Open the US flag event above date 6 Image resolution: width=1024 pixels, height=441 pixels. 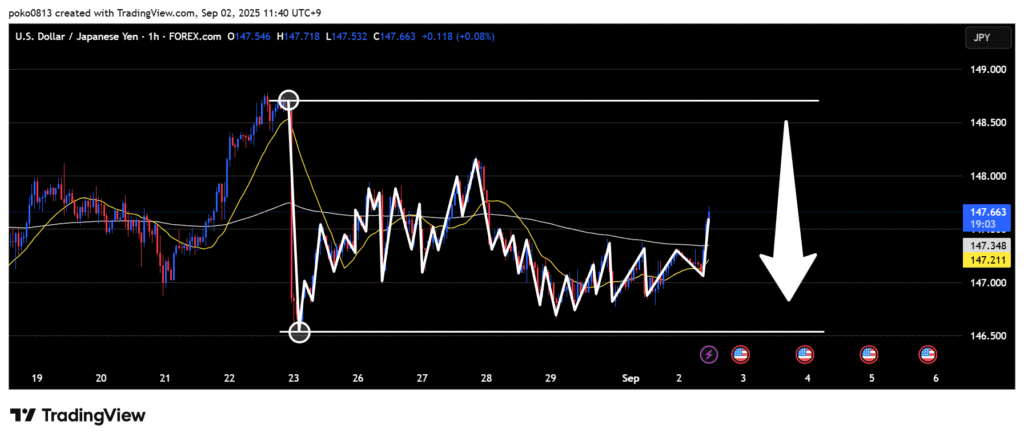click(x=928, y=354)
